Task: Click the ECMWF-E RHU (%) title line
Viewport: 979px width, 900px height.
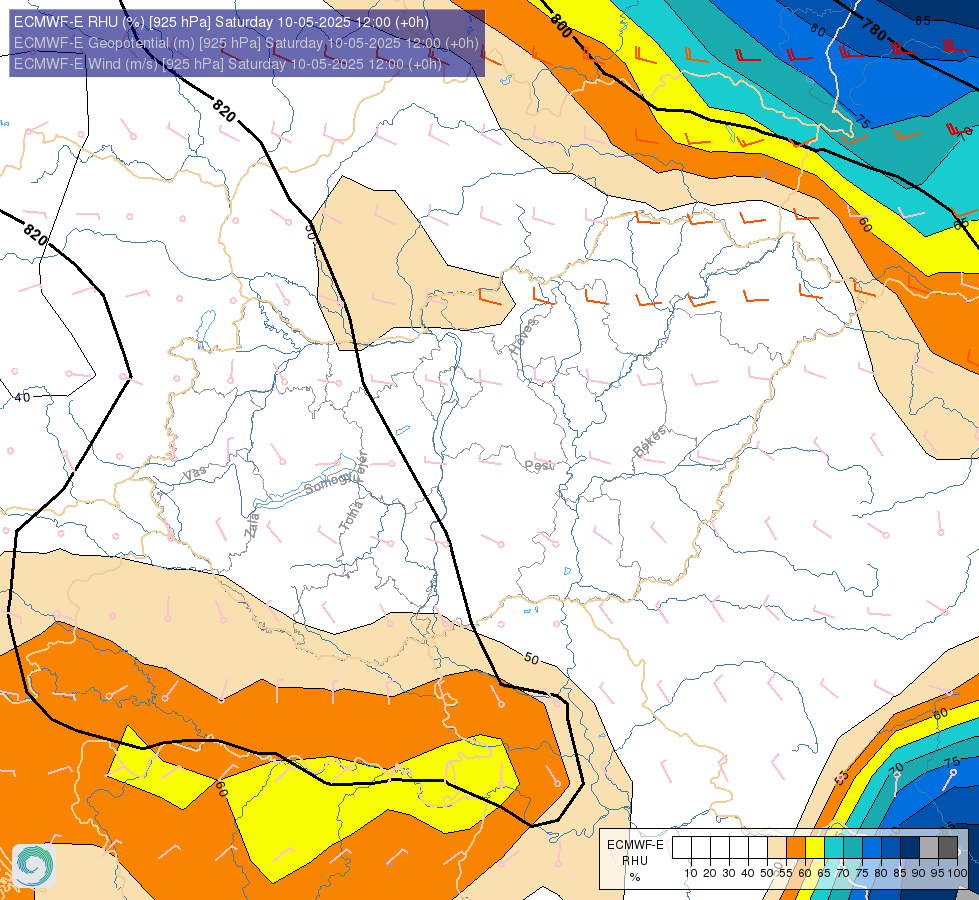Action: 222,22
